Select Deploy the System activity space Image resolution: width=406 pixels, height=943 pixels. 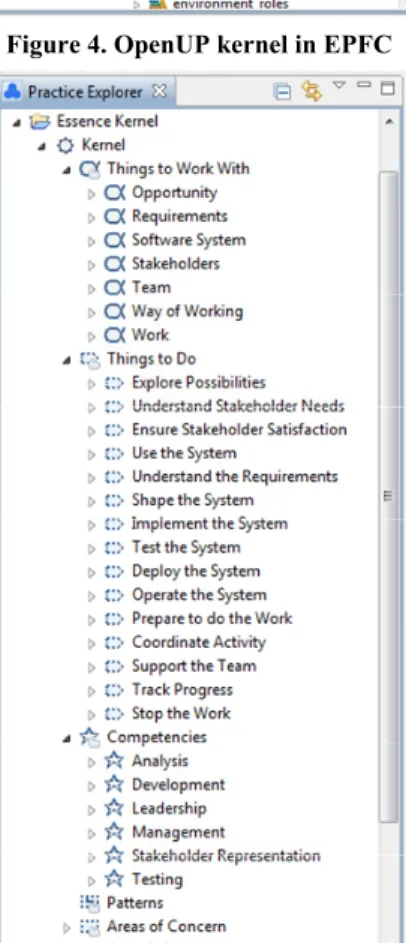pos(196,571)
